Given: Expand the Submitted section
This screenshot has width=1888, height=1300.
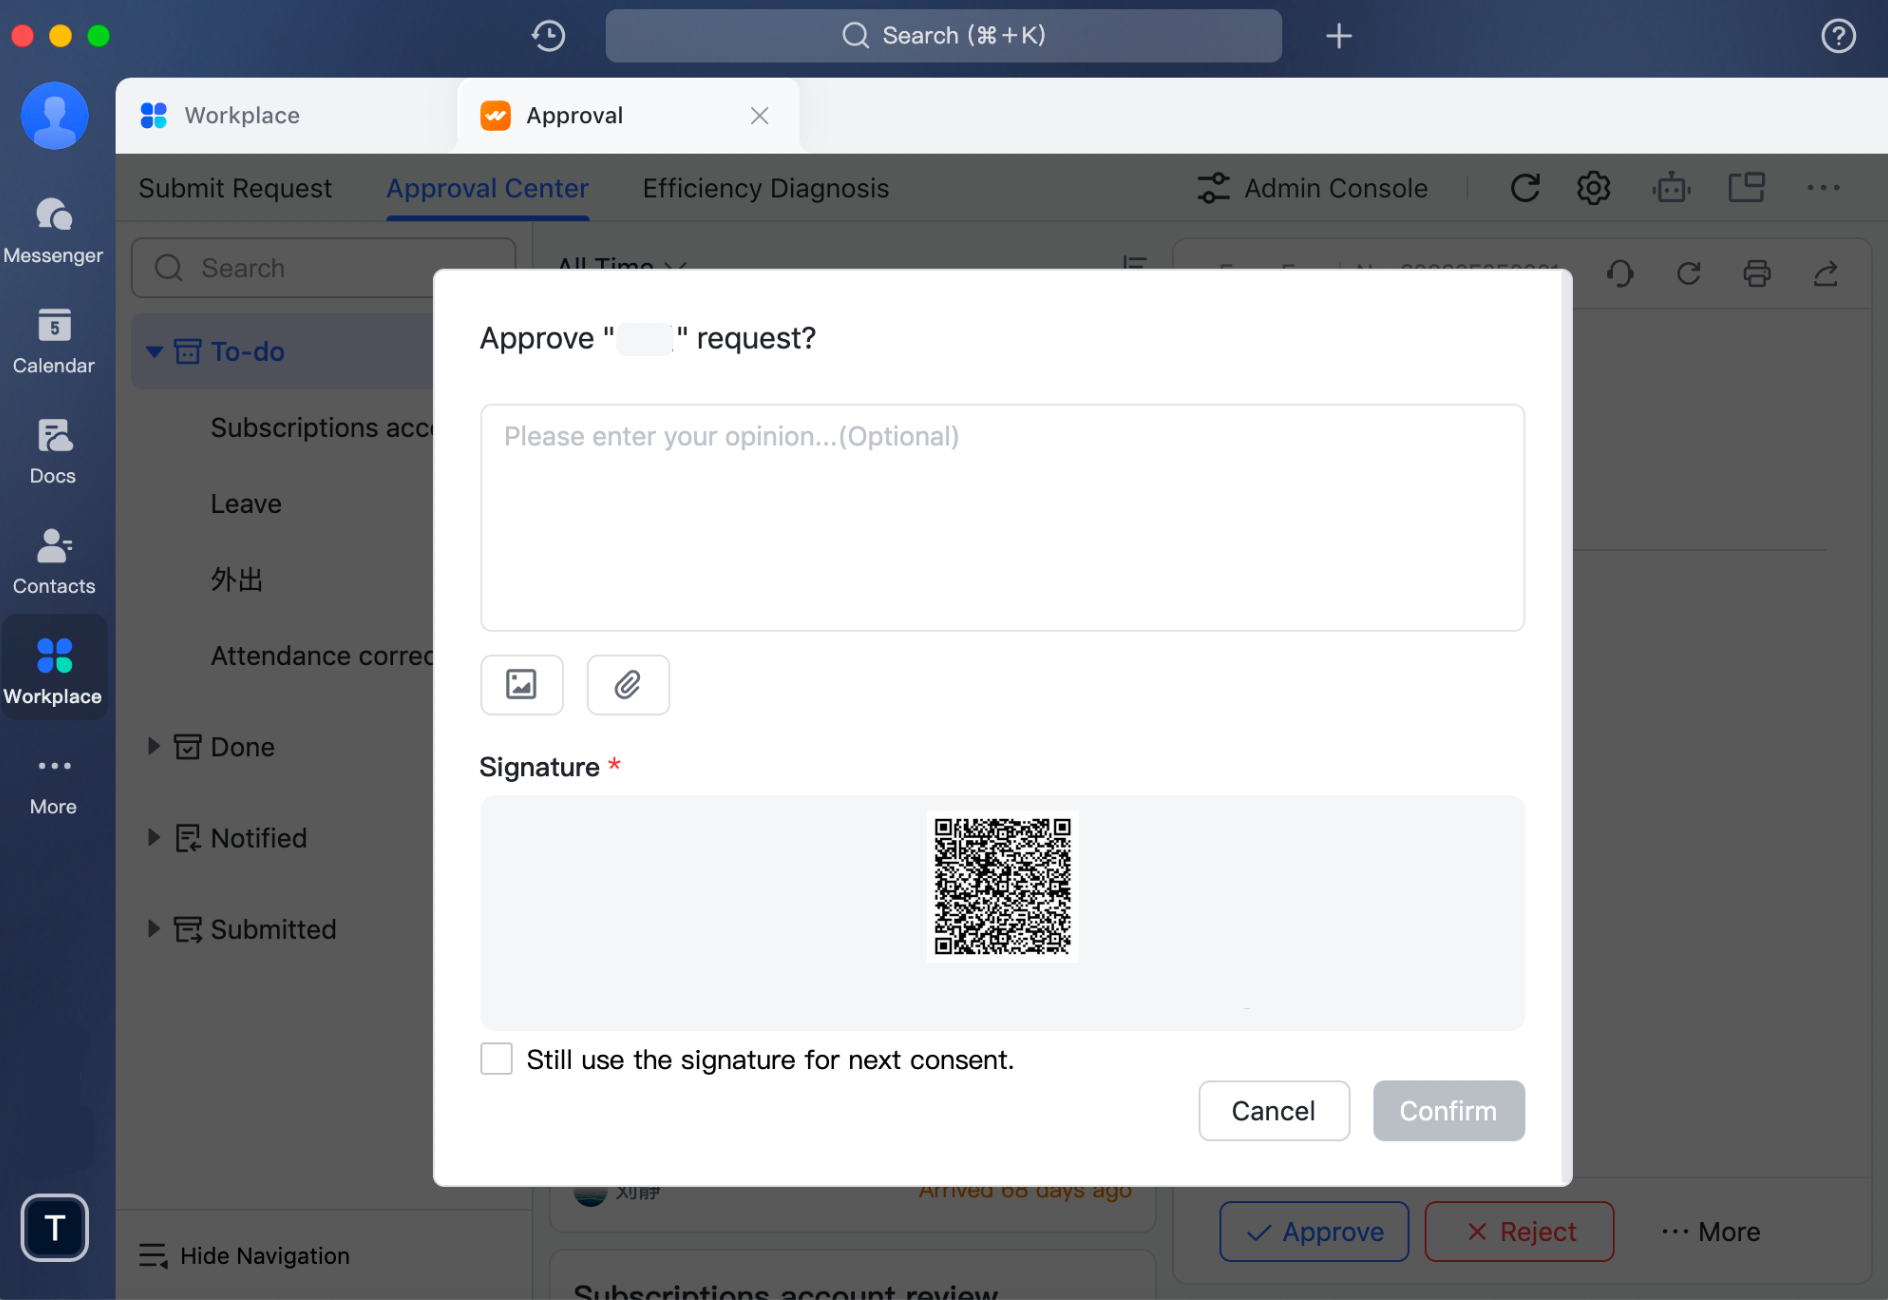Looking at the screenshot, I should coord(154,929).
